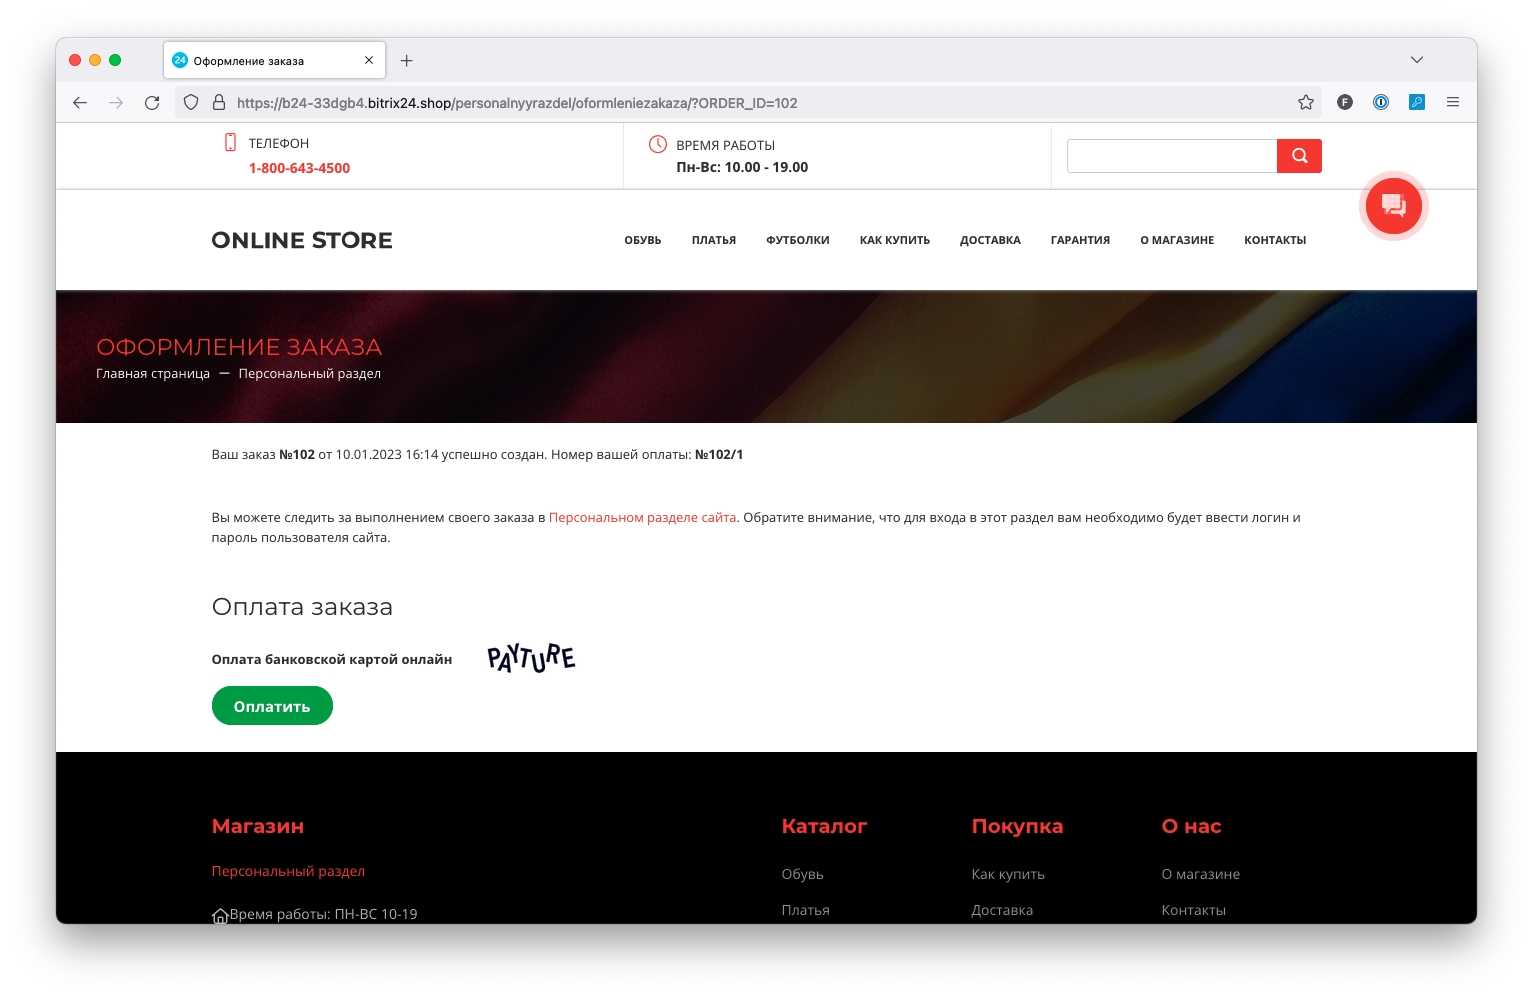Viewport: 1533px width, 998px height.
Task: Click the payment number №102/1 text
Action: 719,454
